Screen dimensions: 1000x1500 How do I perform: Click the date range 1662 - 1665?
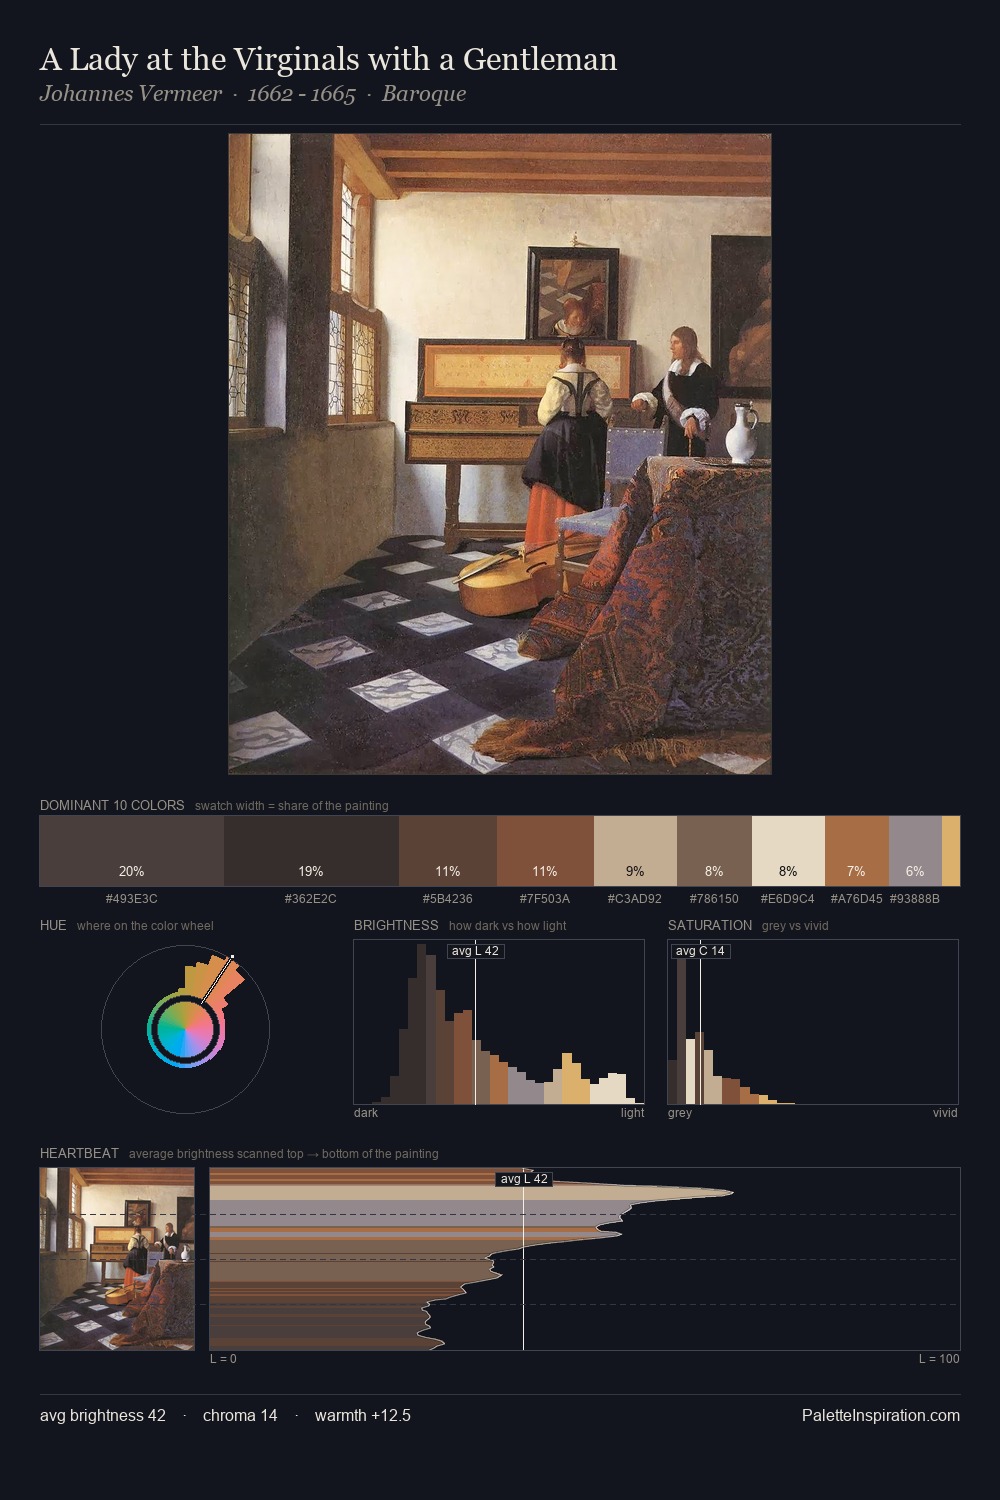point(302,94)
